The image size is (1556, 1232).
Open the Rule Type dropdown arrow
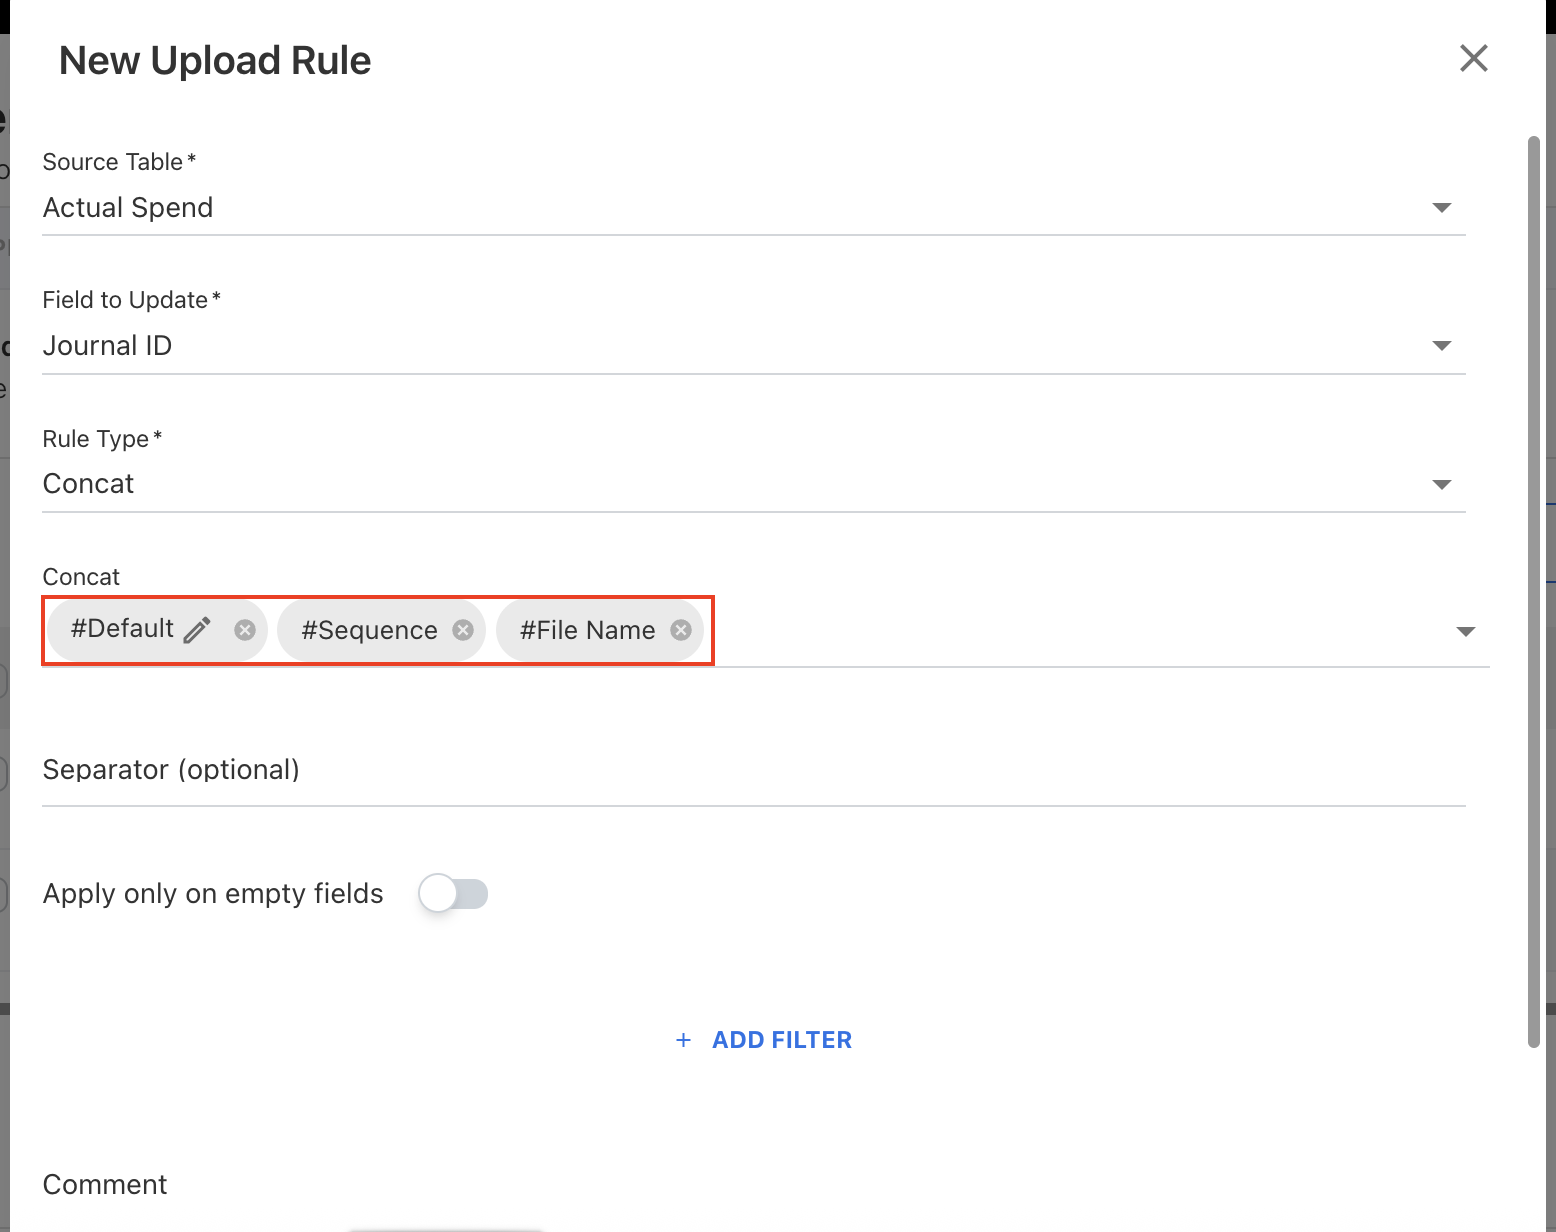tap(1441, 485)
